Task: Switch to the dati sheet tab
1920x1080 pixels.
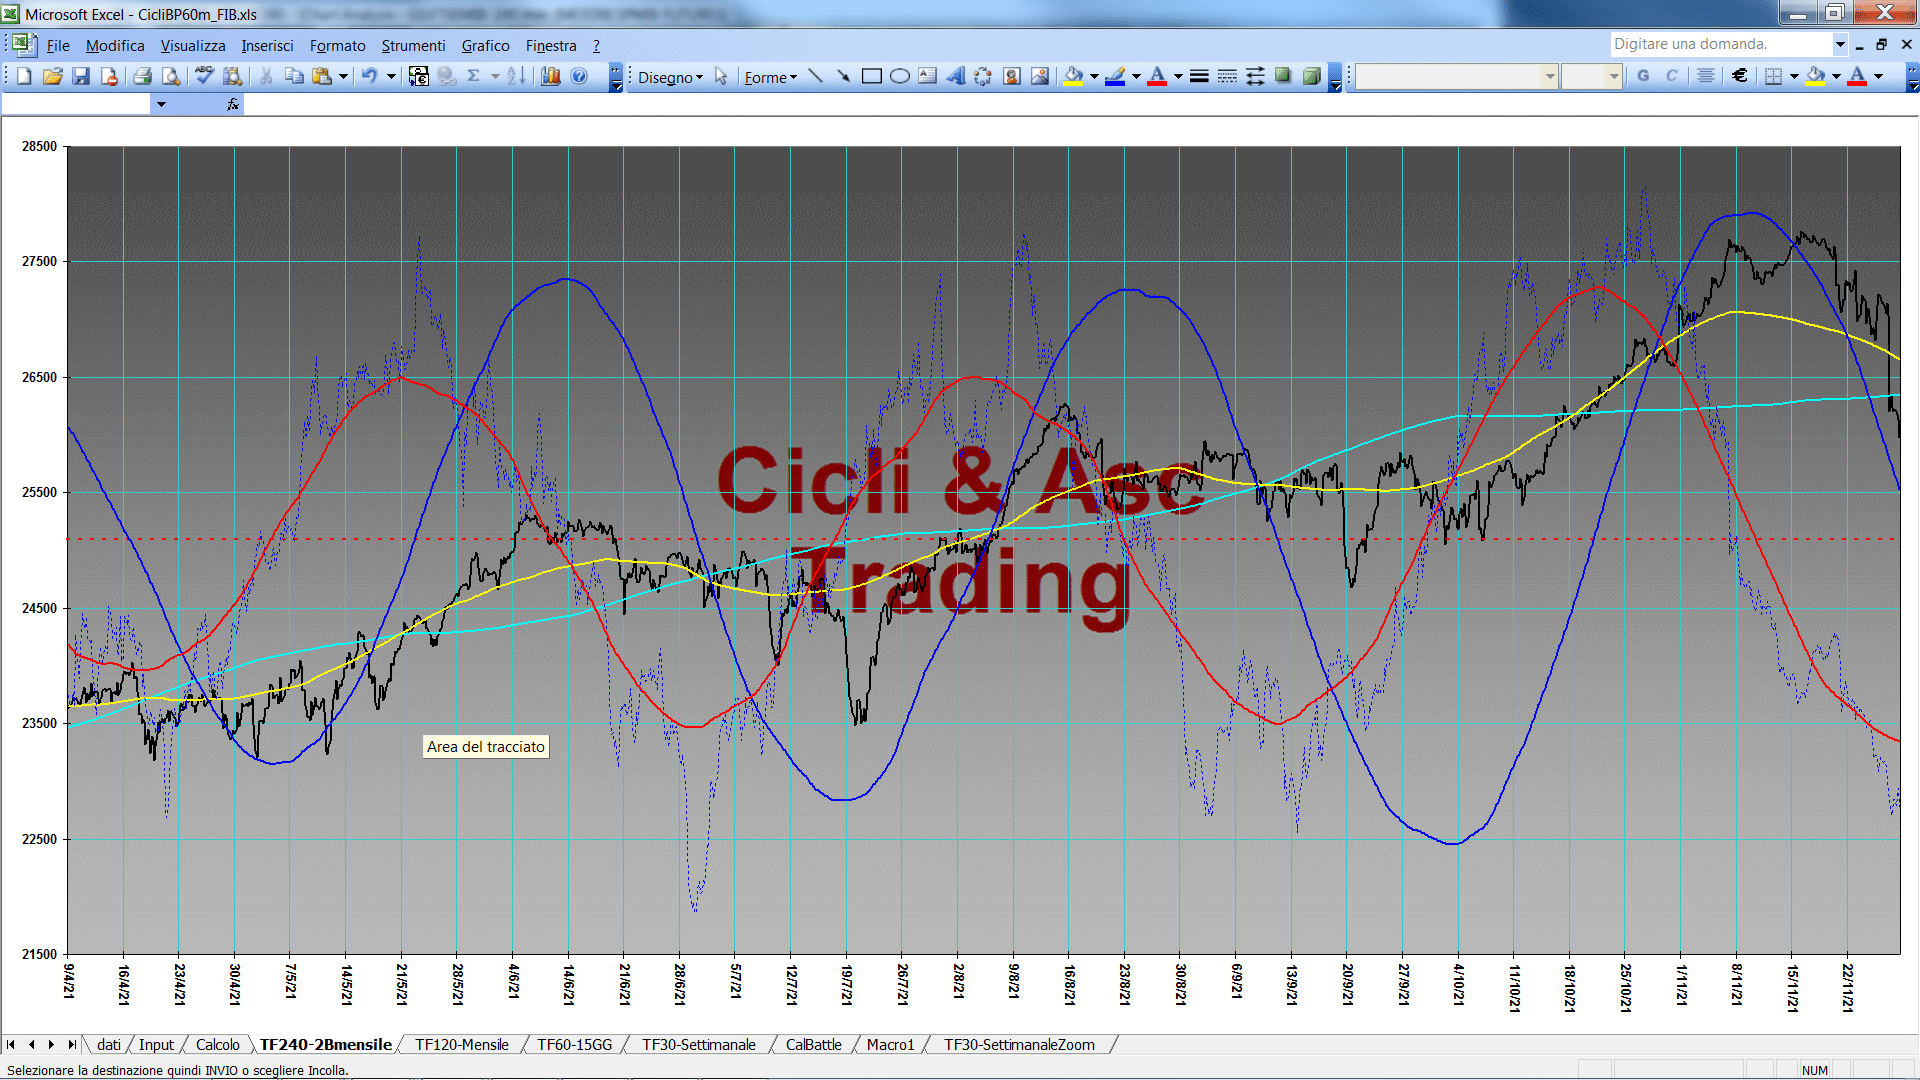Action: tap(109, 1044)
